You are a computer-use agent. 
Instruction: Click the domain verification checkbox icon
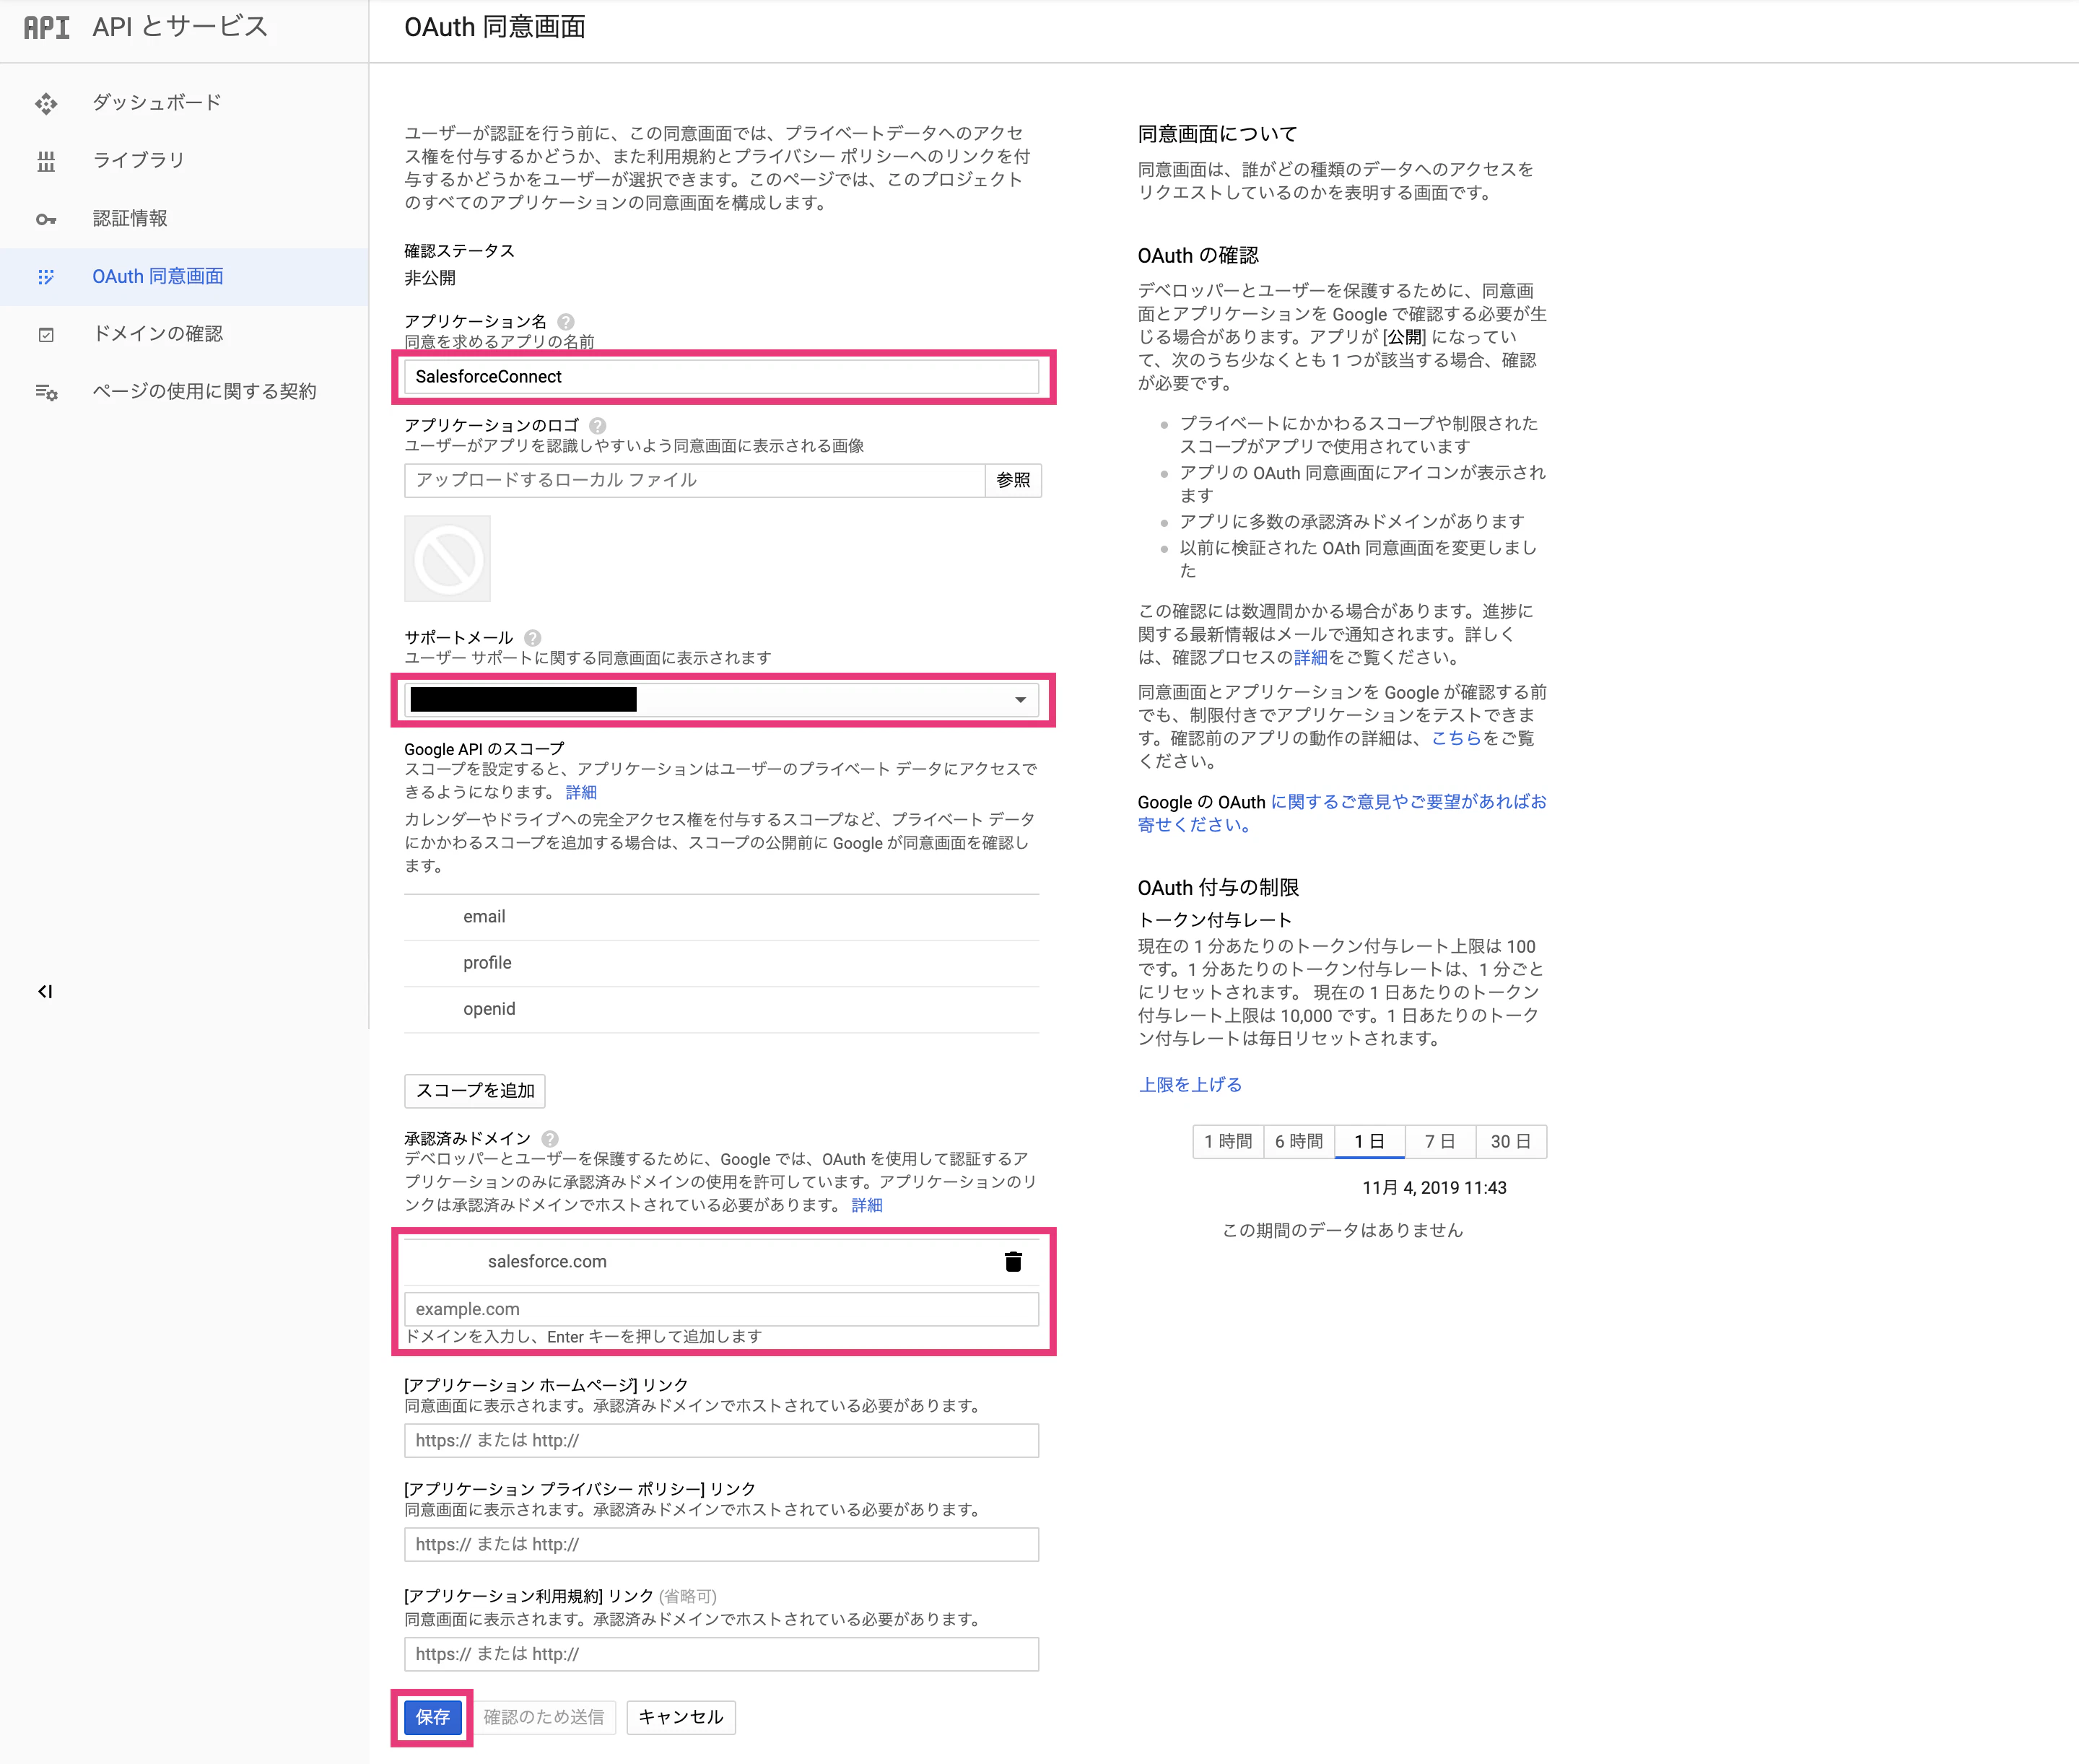[x=46, y=335]
